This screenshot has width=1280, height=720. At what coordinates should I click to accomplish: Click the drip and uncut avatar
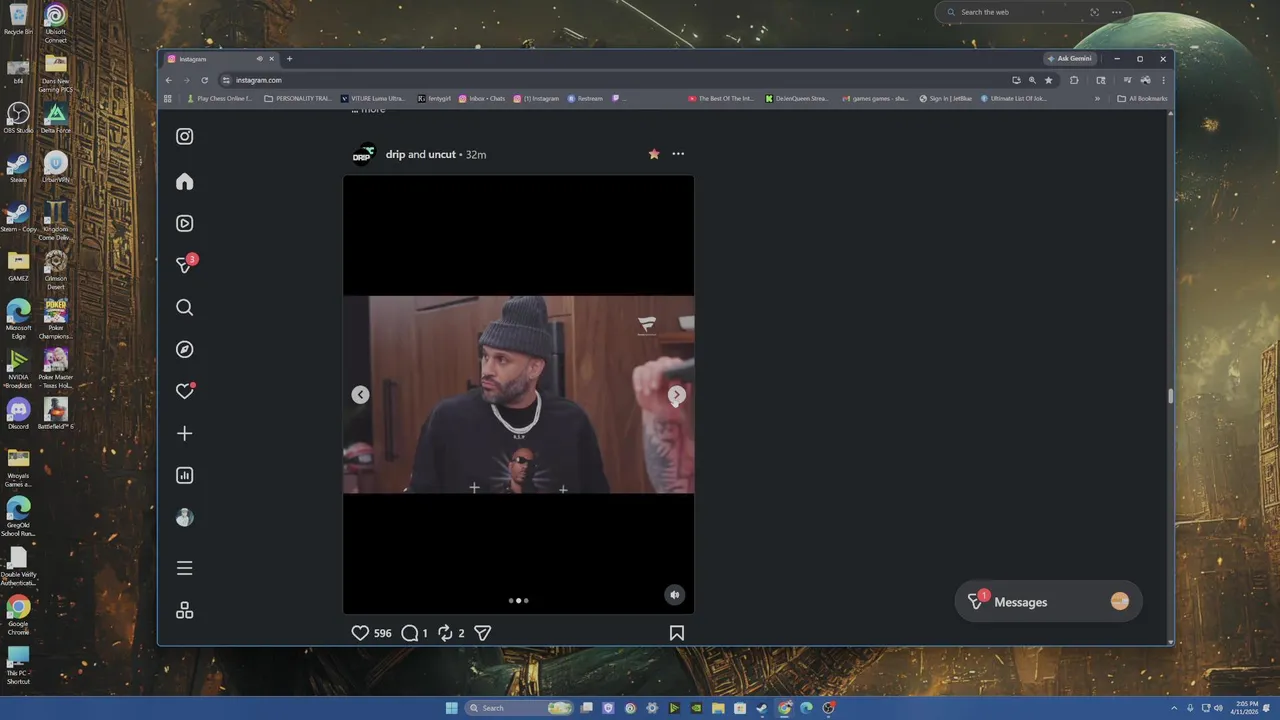coord(363,154)
